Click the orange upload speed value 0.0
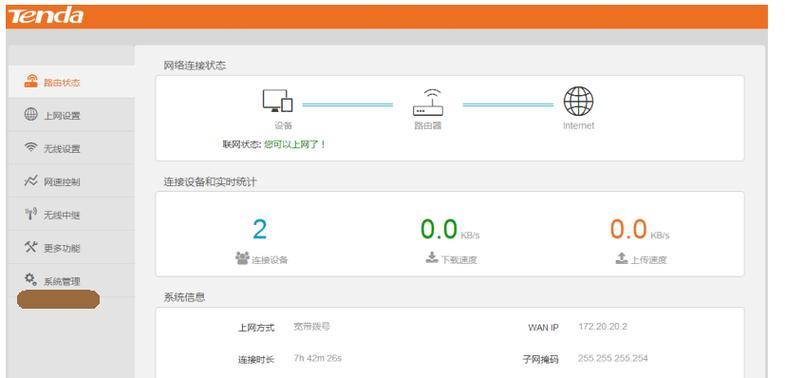The width and height of the screenshot is (785, 378). [628, 230]
